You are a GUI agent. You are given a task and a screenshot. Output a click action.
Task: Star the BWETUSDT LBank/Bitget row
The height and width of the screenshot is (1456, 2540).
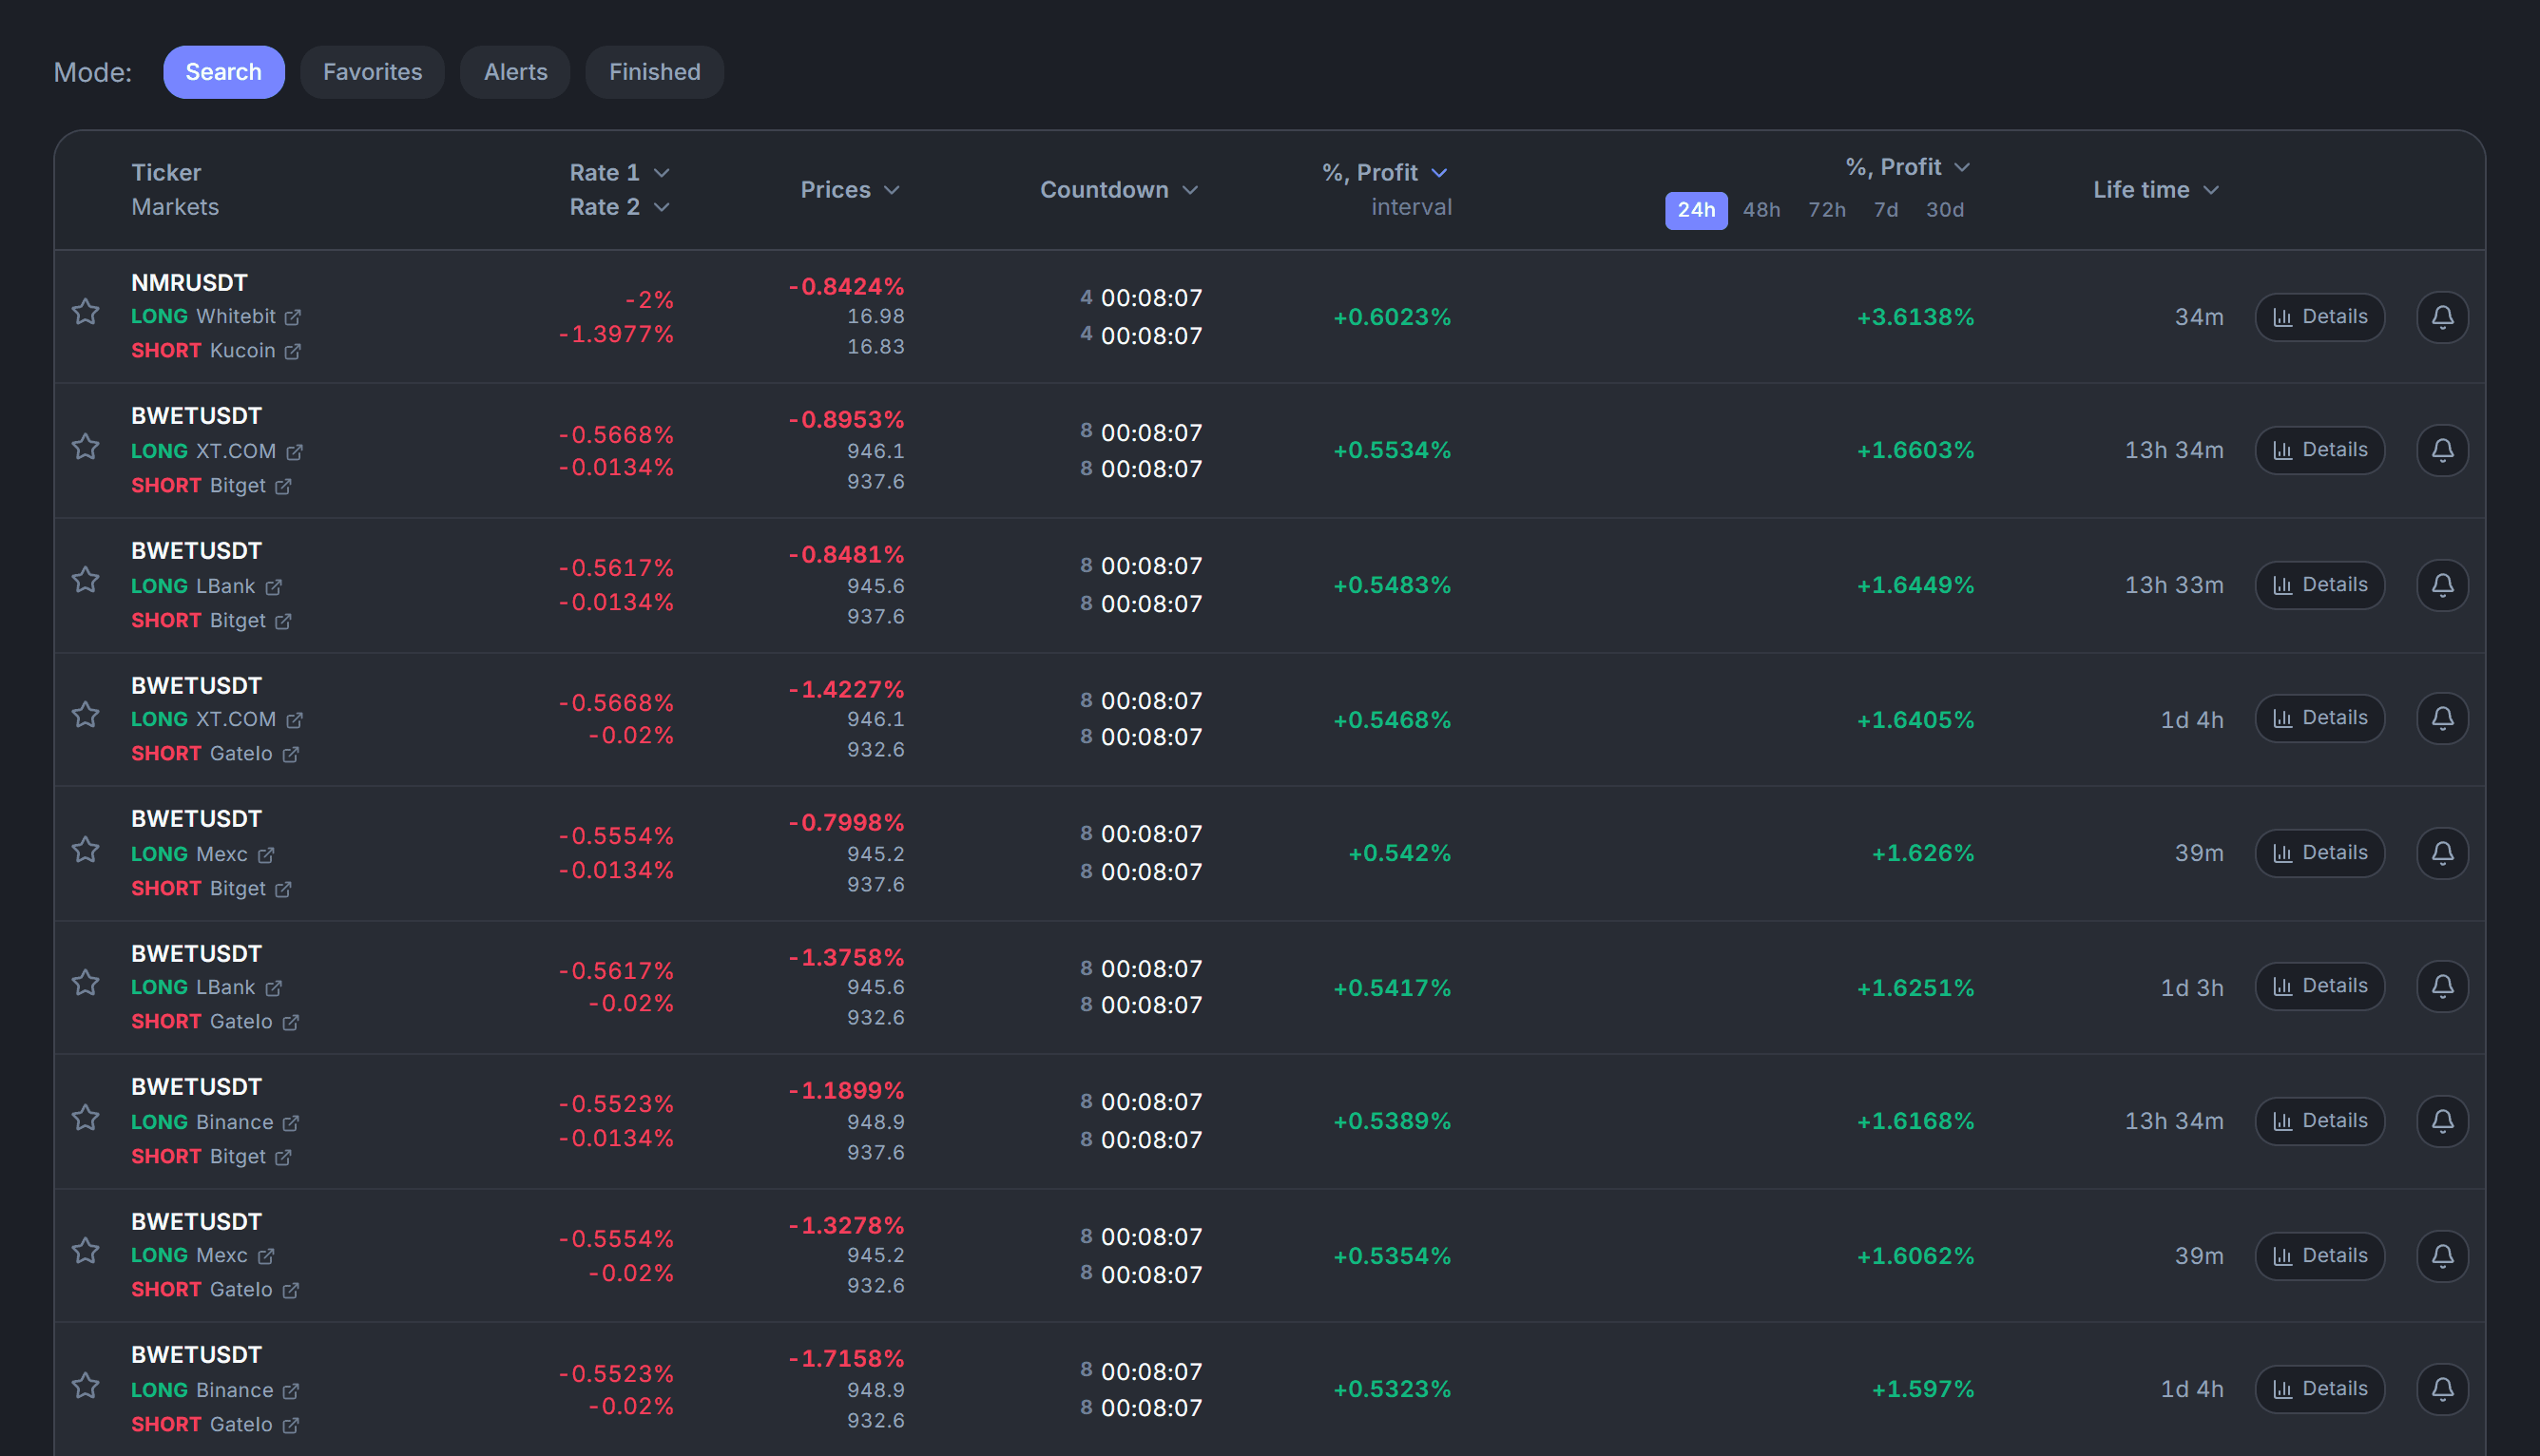86,580
